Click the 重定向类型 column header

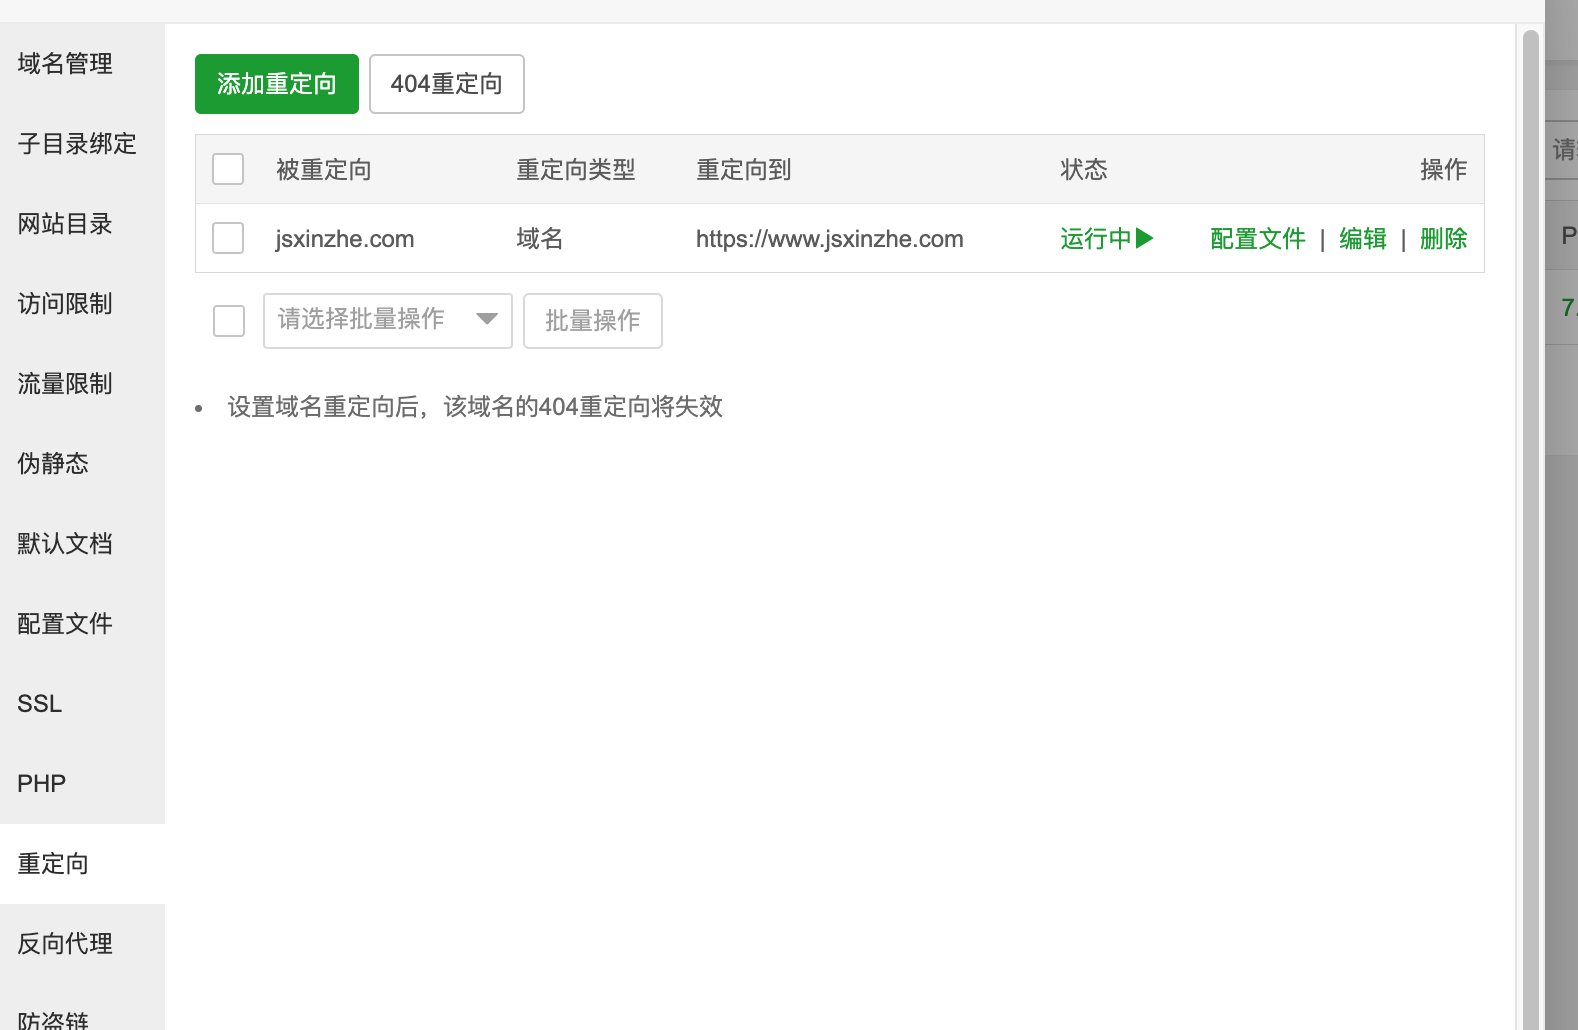(x=576, y=170)
